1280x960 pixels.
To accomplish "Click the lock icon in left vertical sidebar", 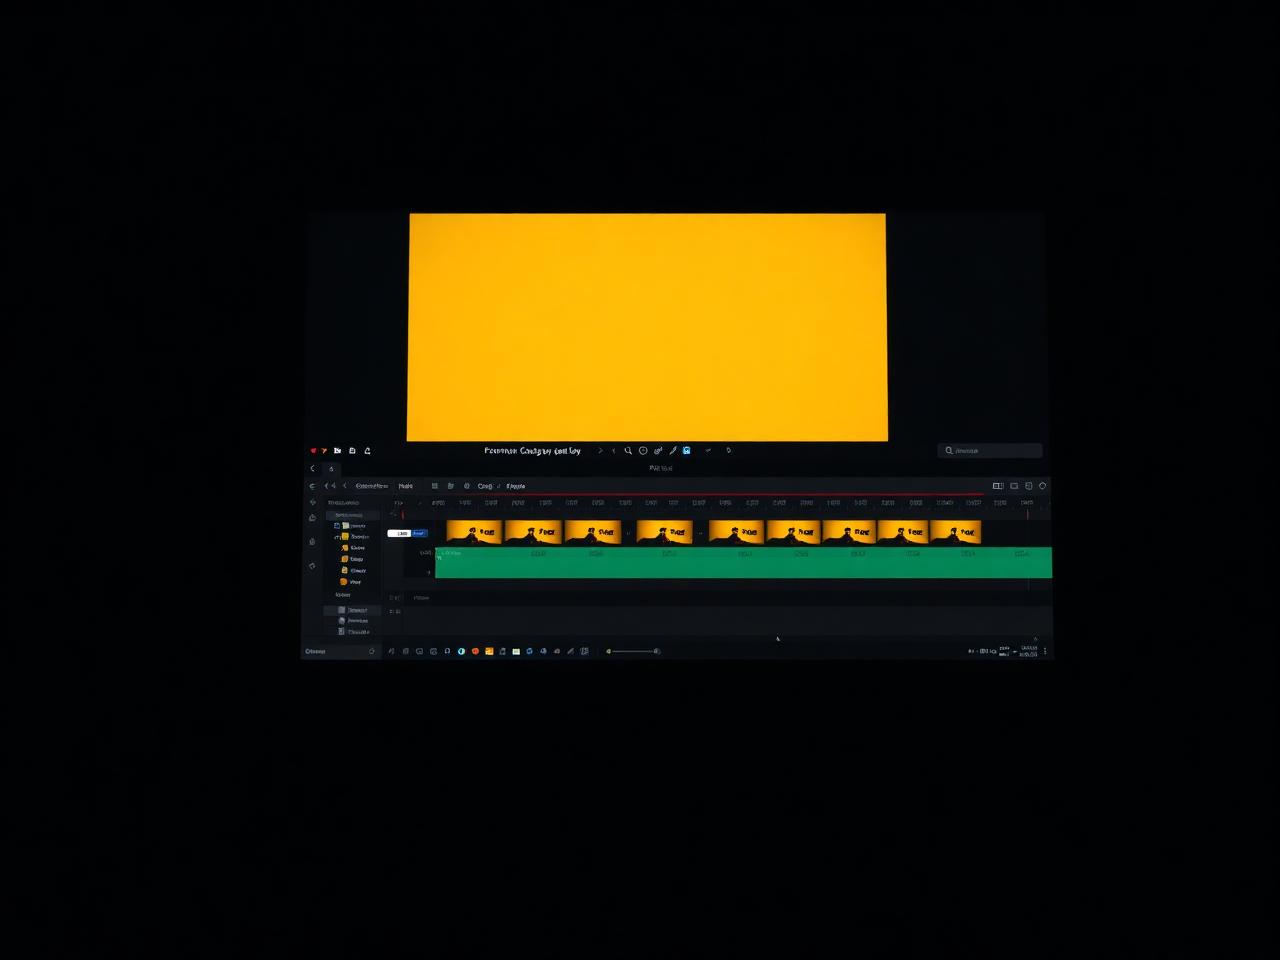I will click(x=312, y=541).
